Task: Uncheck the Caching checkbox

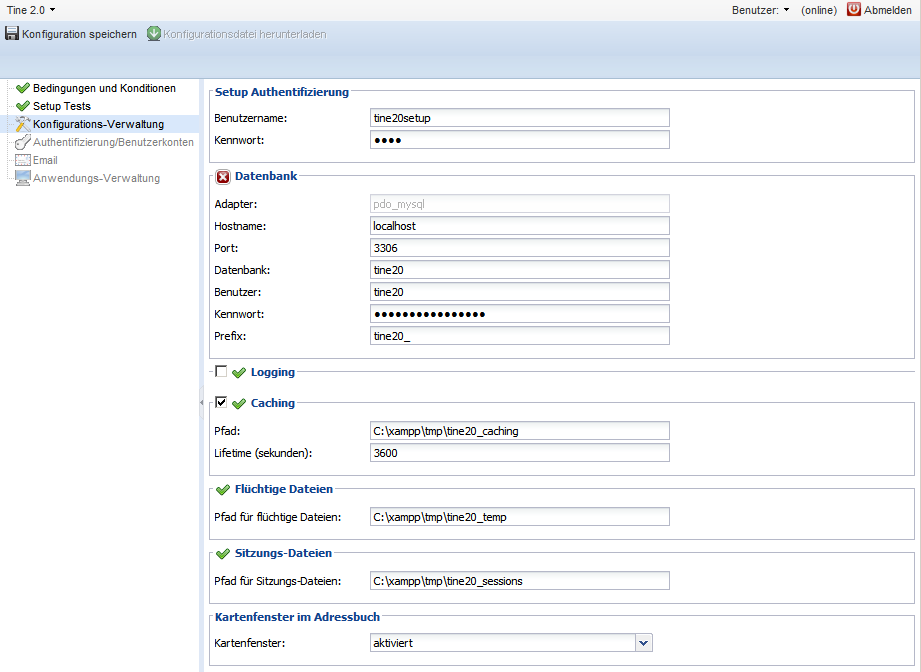Action: pyautogui.click(x=221, y=402)
